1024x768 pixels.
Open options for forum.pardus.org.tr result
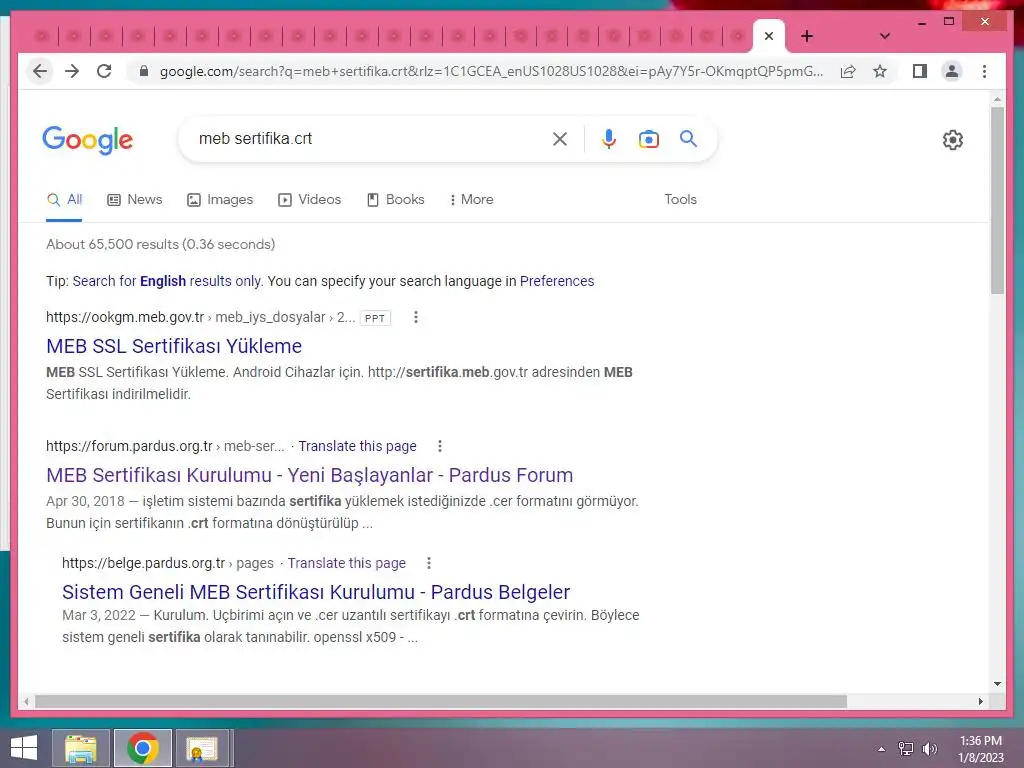click(440, 446)
